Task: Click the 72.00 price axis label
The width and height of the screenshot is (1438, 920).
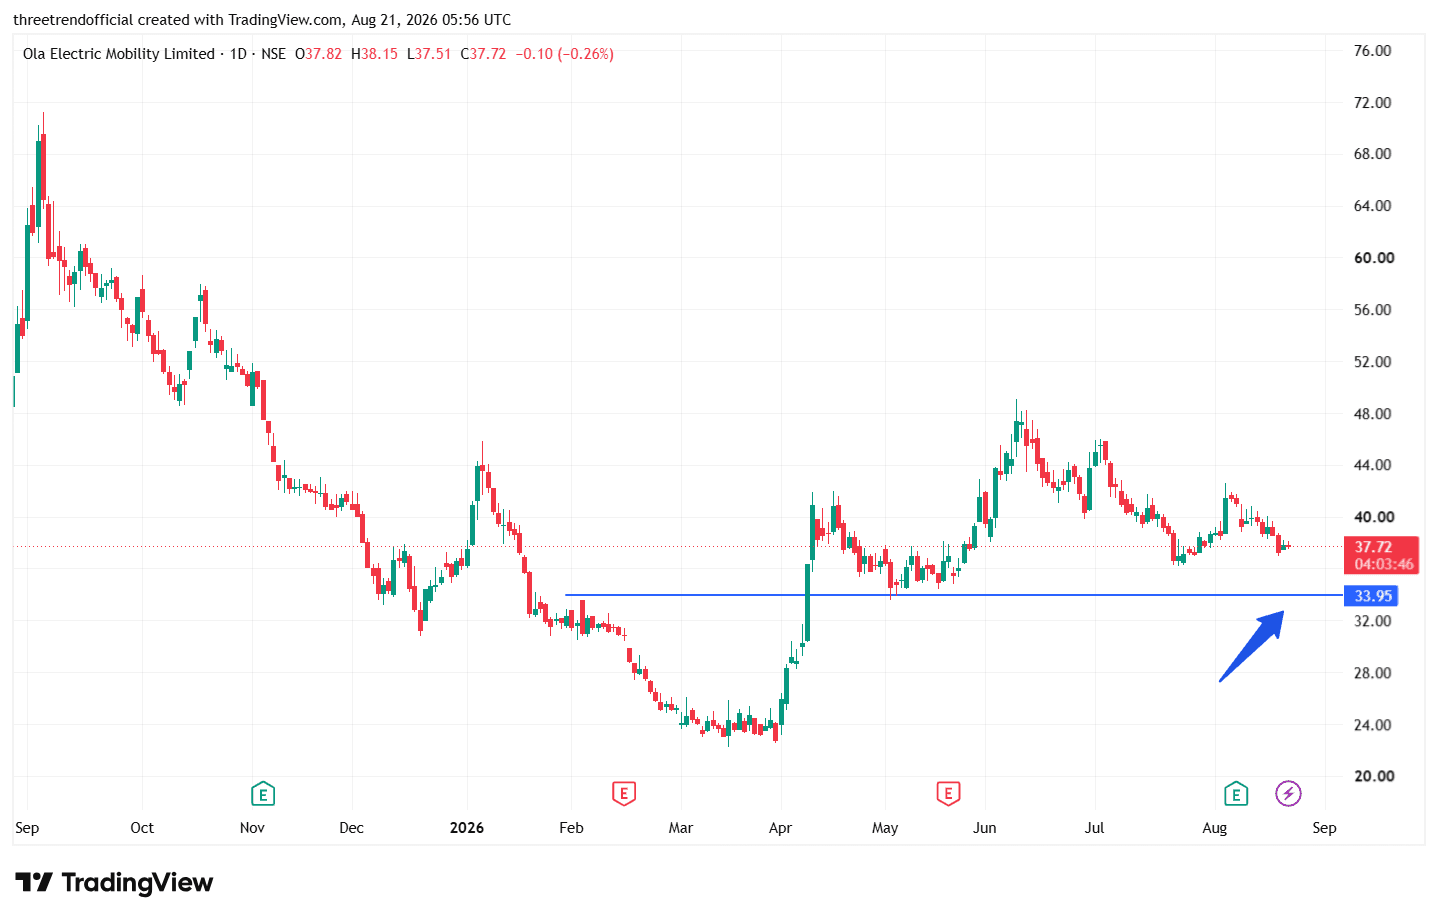Action: point(1372,103)
